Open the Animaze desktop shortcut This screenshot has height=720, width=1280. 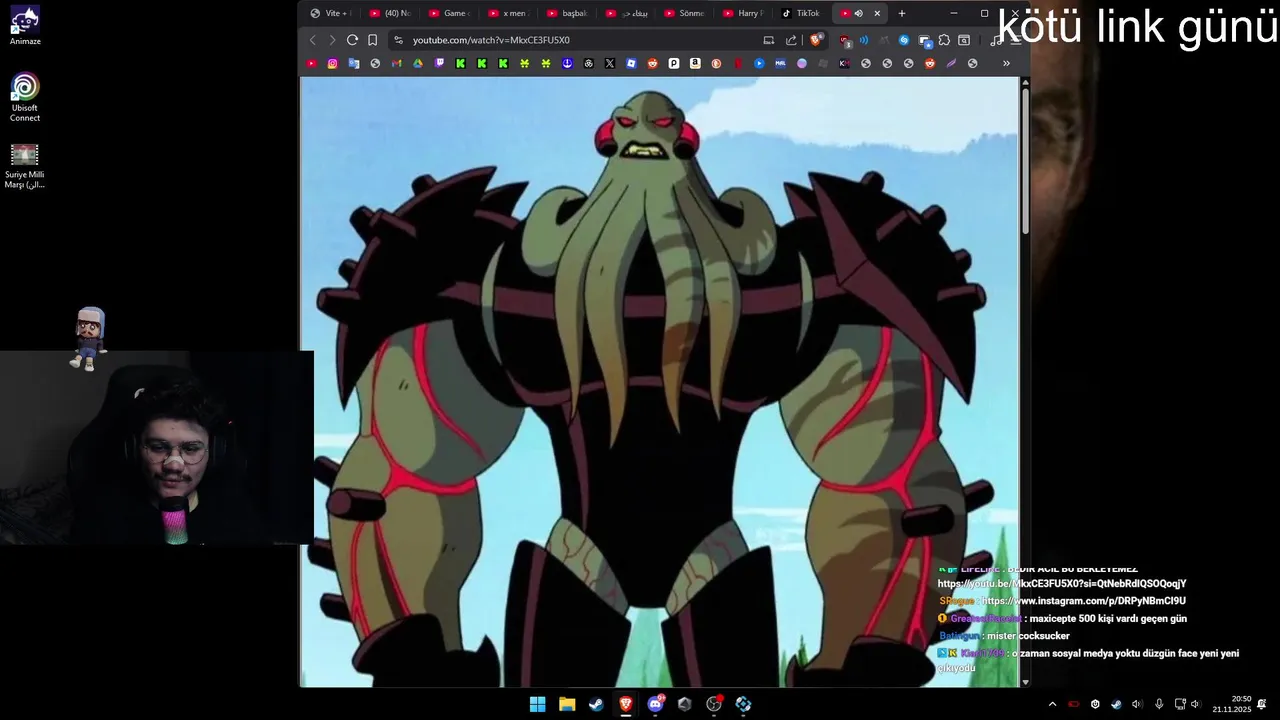pyautogui.click(x=25, y=27)
